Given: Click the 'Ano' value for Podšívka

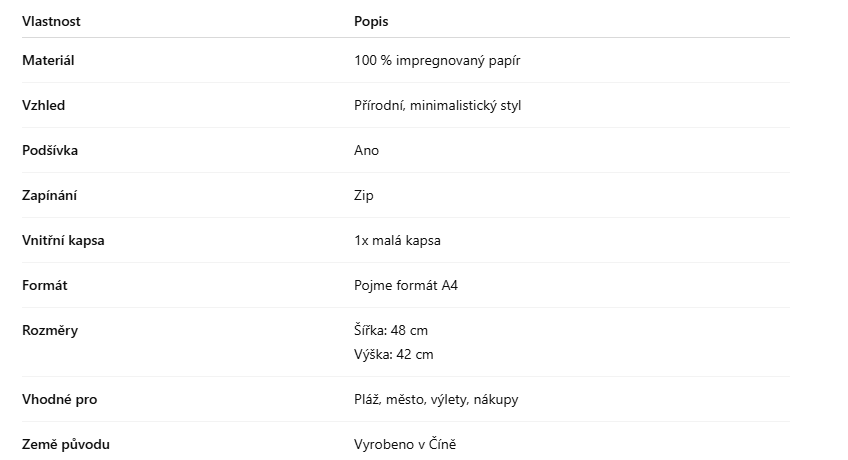Looking at the screenshot, I should (x=366, y=150).
